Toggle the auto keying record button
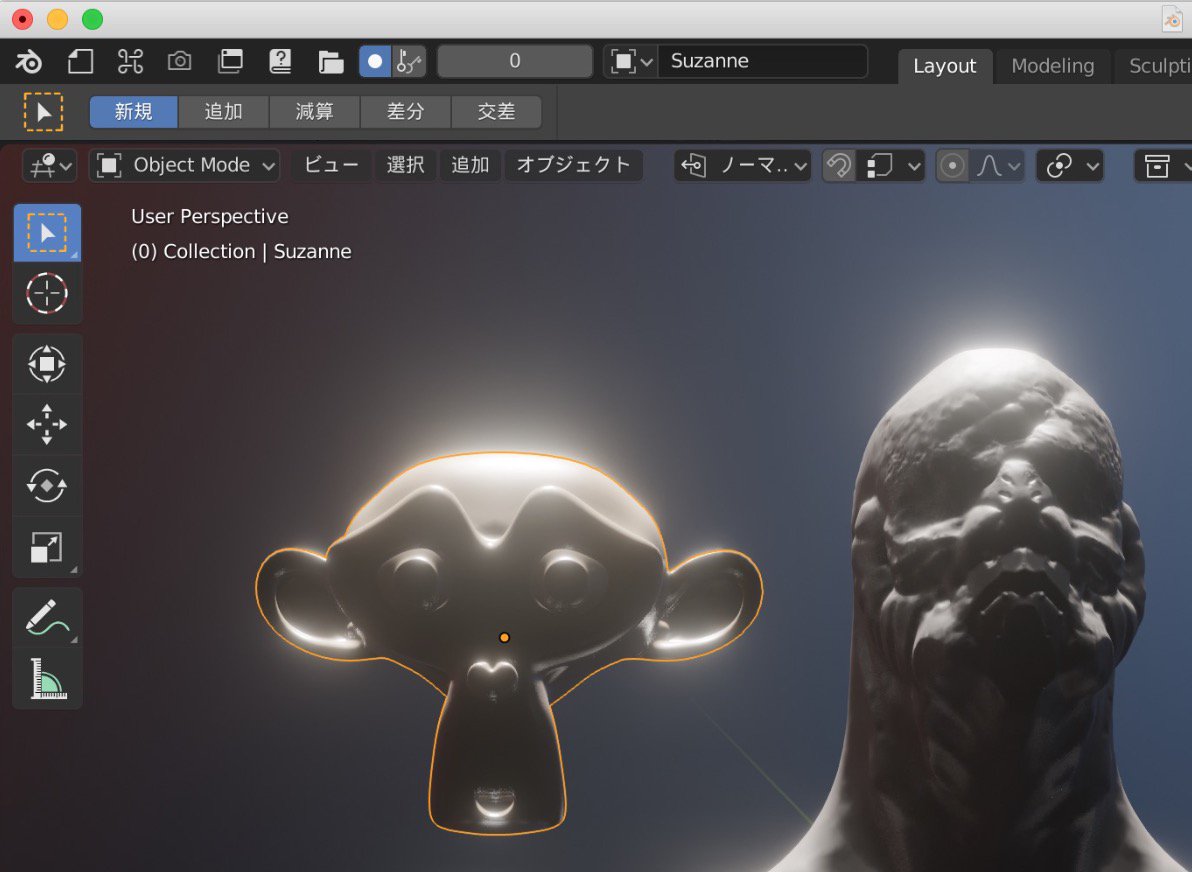The image size is (1192, 872). tap(375, 61)
